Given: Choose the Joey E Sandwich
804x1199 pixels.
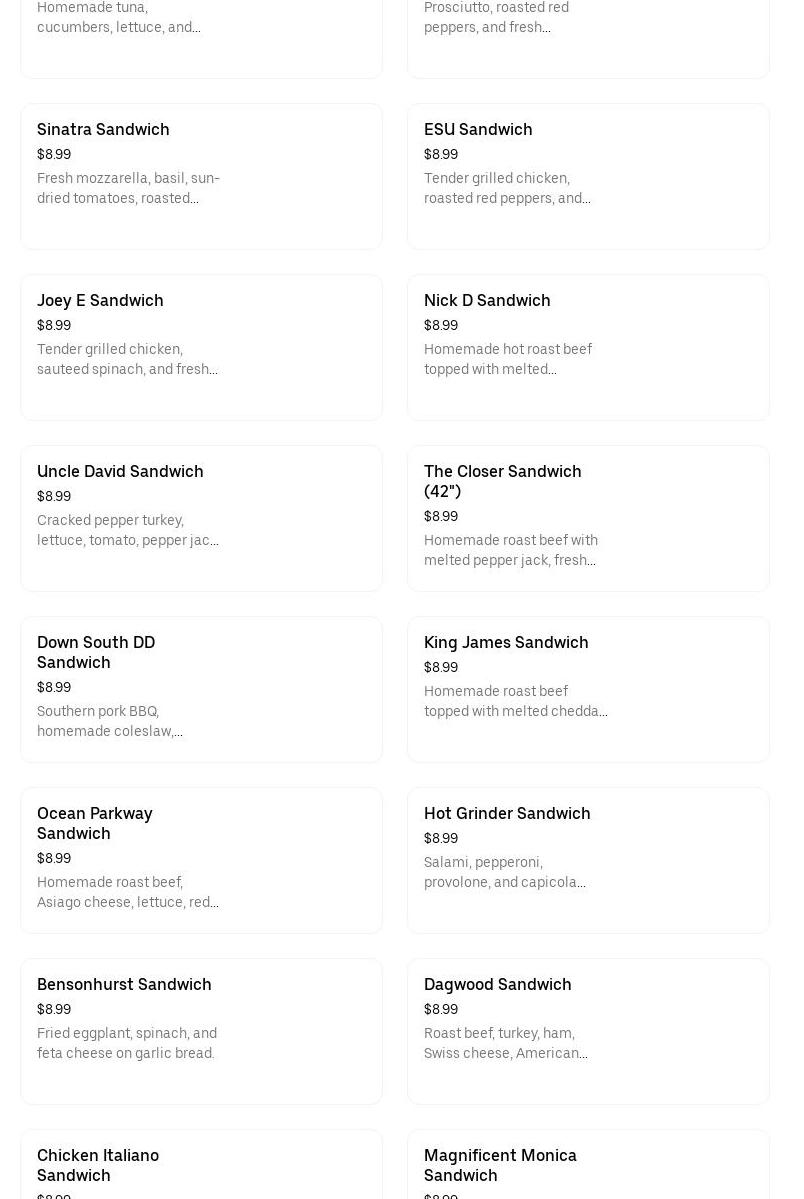Looking at the screenshot, I should [x=100, y=301].
